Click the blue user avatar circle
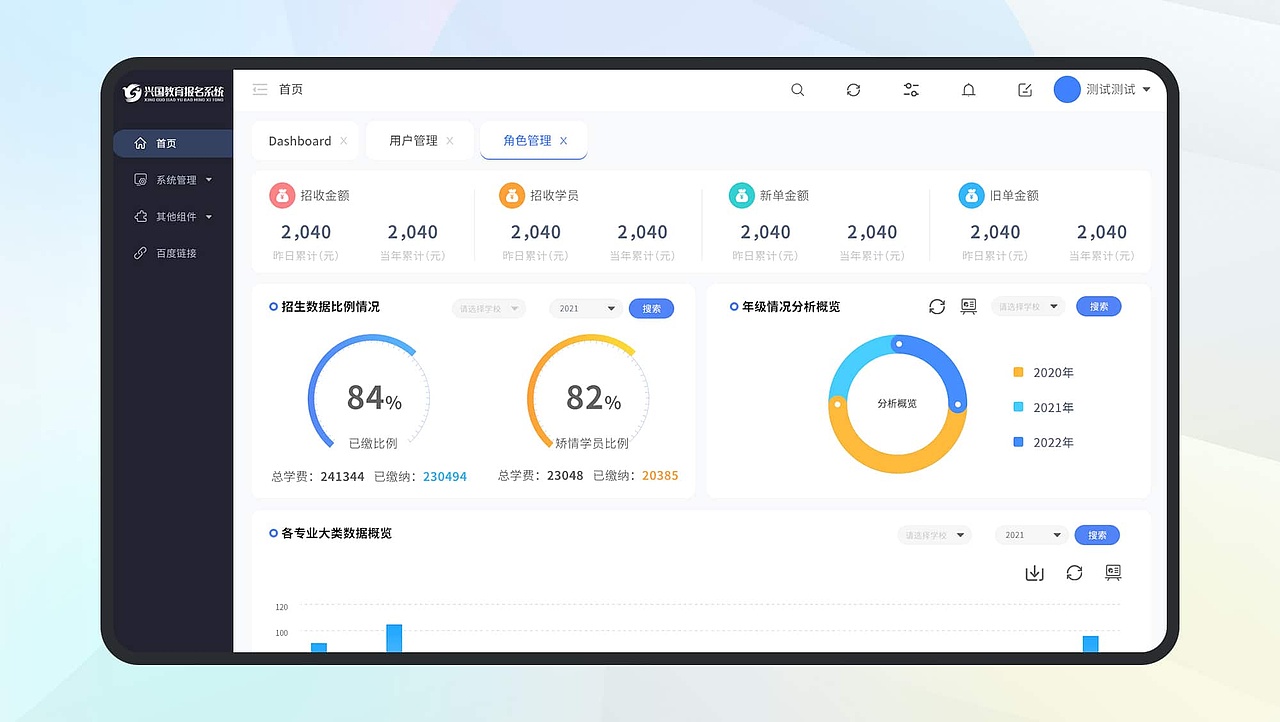 pyautogui.click(x=1067, y=89)
